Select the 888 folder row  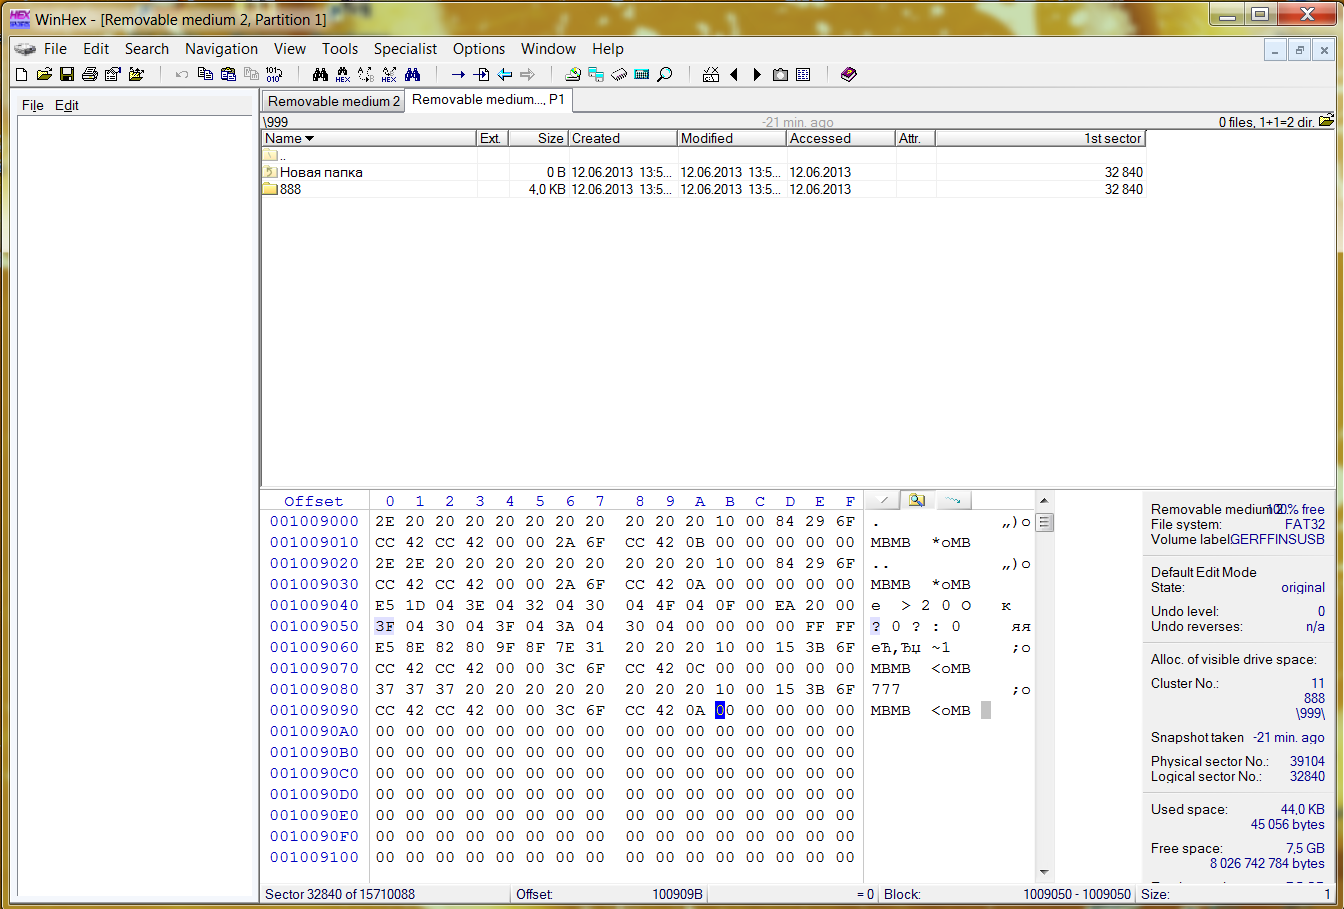coord(703,189)
